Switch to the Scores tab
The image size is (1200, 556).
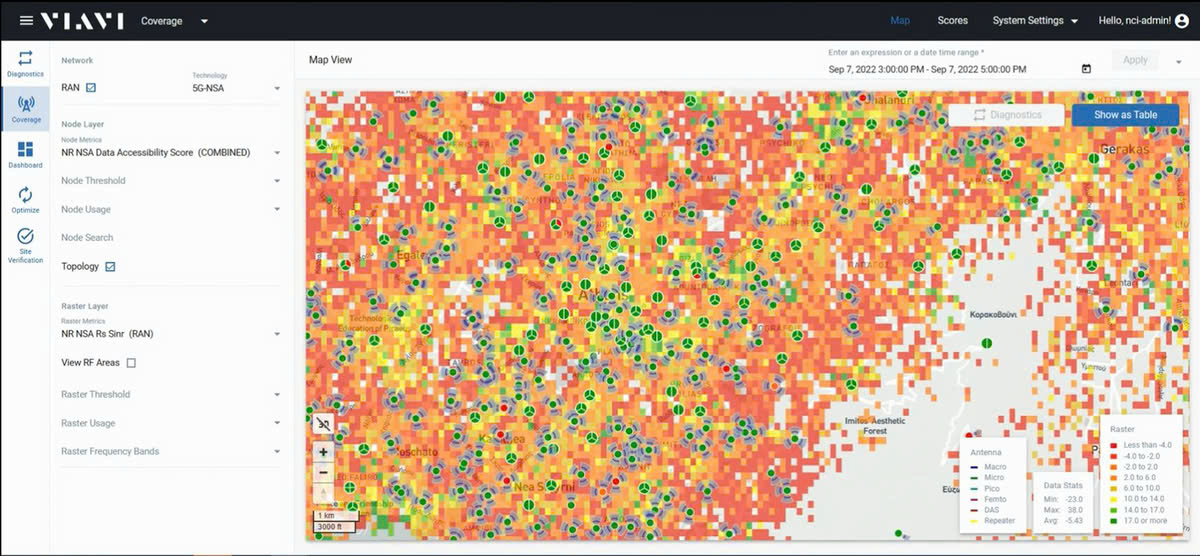tap(952, 21)
